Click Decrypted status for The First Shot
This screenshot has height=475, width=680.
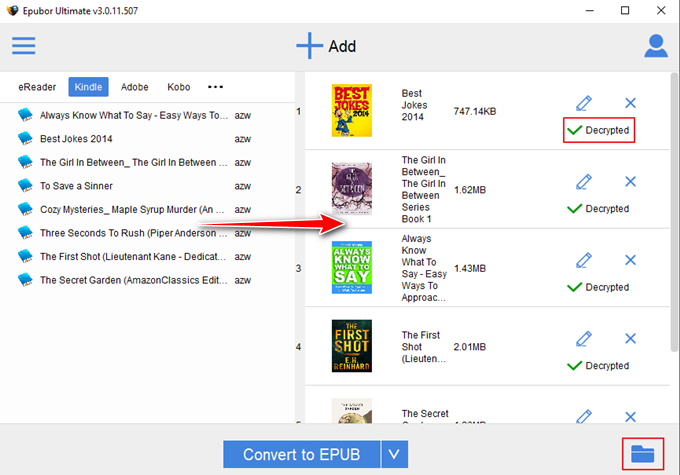[598, 366]
